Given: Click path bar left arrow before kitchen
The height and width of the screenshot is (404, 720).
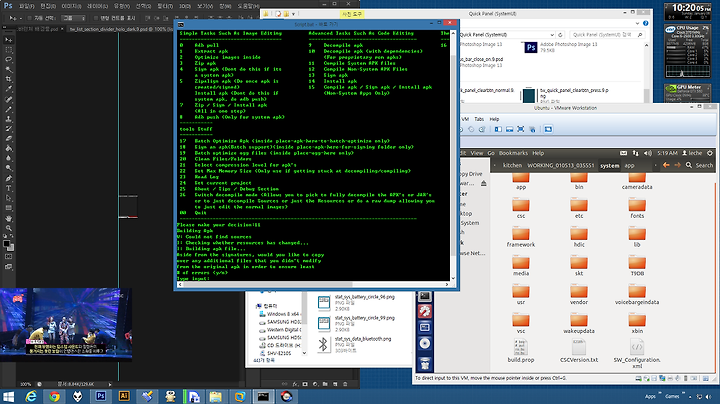Looking at the screenshot, I should (495, 165).
